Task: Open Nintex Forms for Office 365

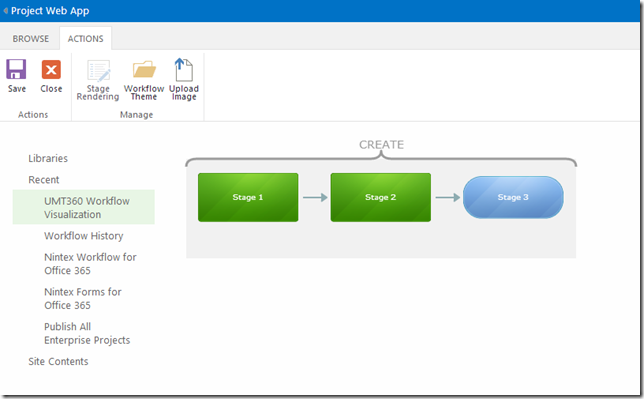Action: click(x=83, y=298)
